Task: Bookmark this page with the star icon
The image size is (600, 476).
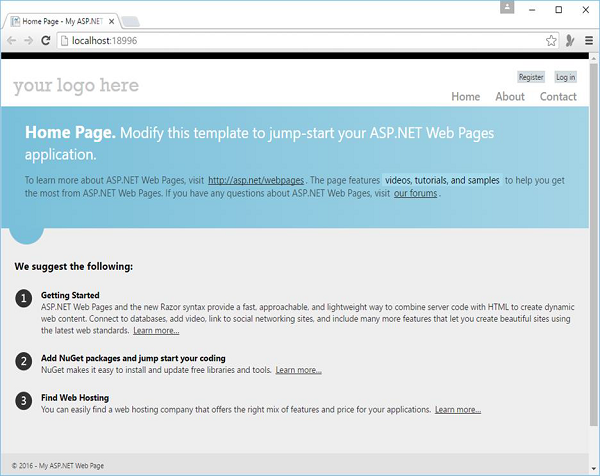Action: 551,40
